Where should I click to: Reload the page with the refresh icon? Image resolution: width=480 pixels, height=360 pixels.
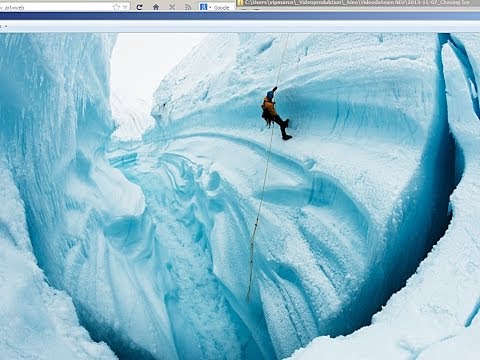pos(139,7)
